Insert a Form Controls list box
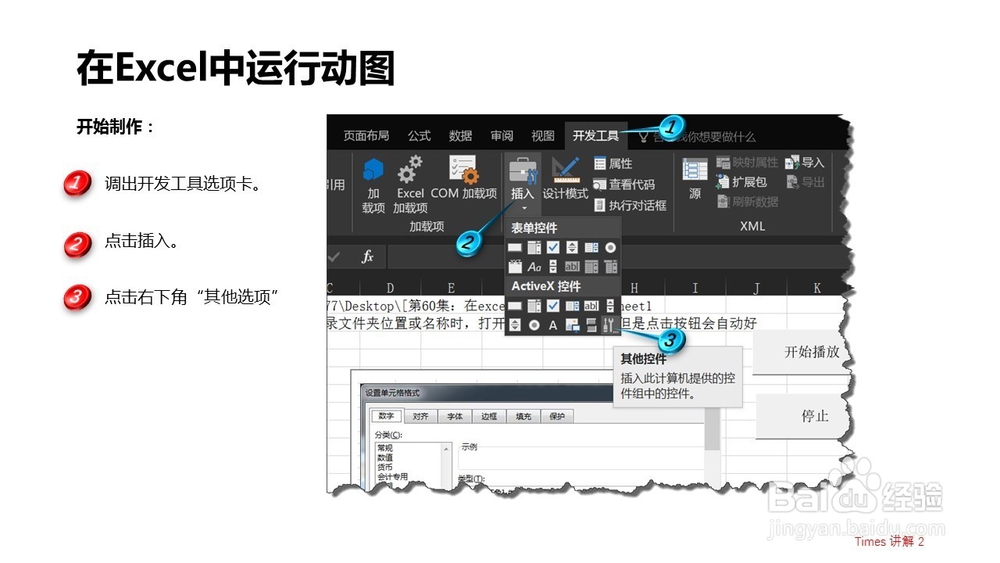The image size is (1000, 563). [591, 247]
